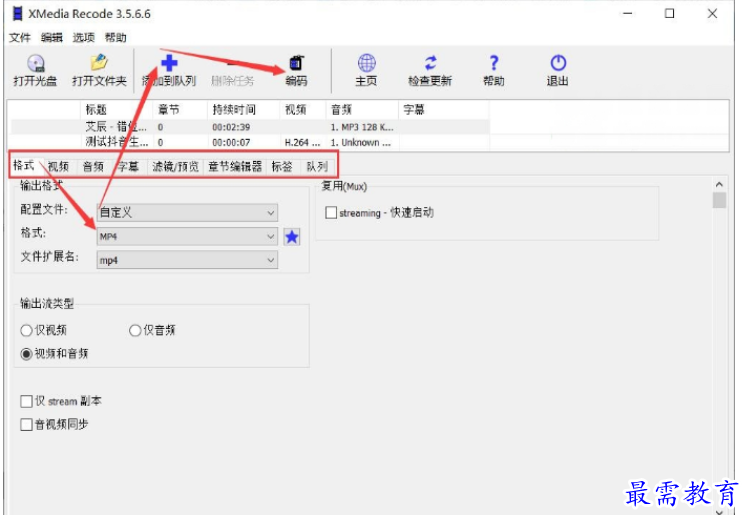Click the Add to Queue (添加到队列) plus icon
Image resolution: width=747 pixels, height=525 pixels.
[169, 64]
